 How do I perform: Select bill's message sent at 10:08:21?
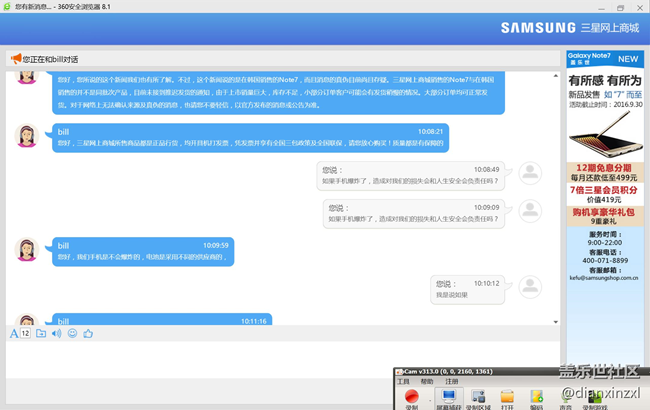coord(250,138)
